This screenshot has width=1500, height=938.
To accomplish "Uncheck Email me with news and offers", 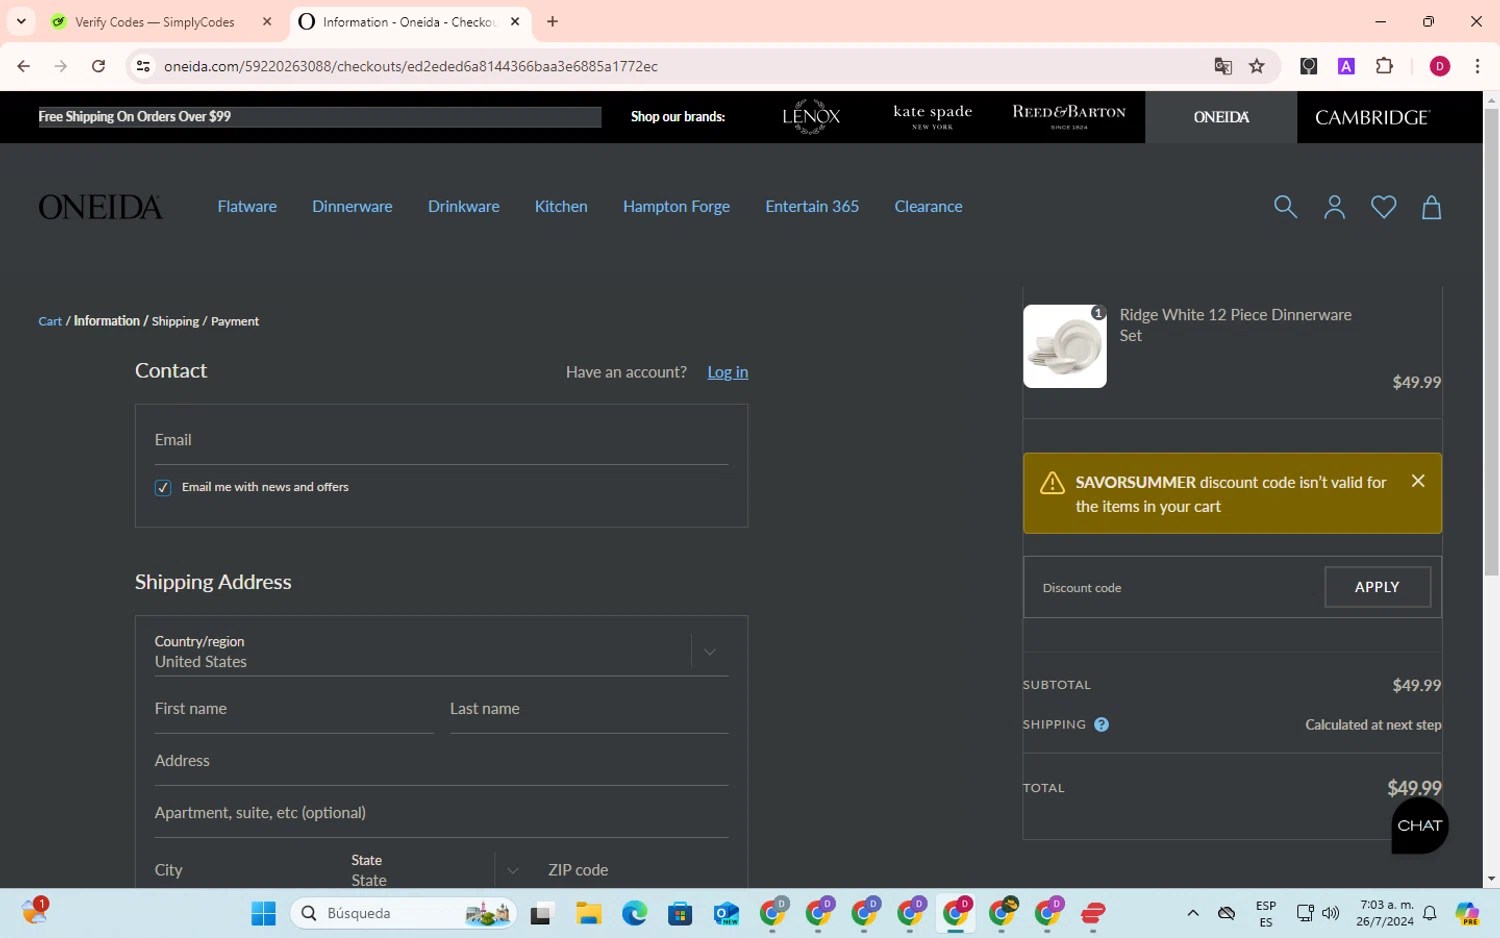I will coord(163,488).
